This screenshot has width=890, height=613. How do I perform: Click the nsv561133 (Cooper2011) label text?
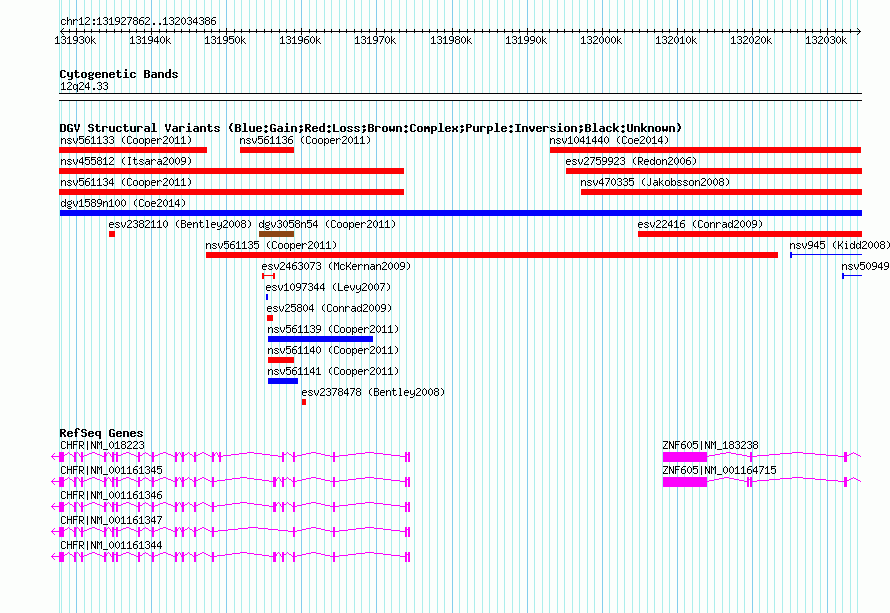[x=126, y=140]
